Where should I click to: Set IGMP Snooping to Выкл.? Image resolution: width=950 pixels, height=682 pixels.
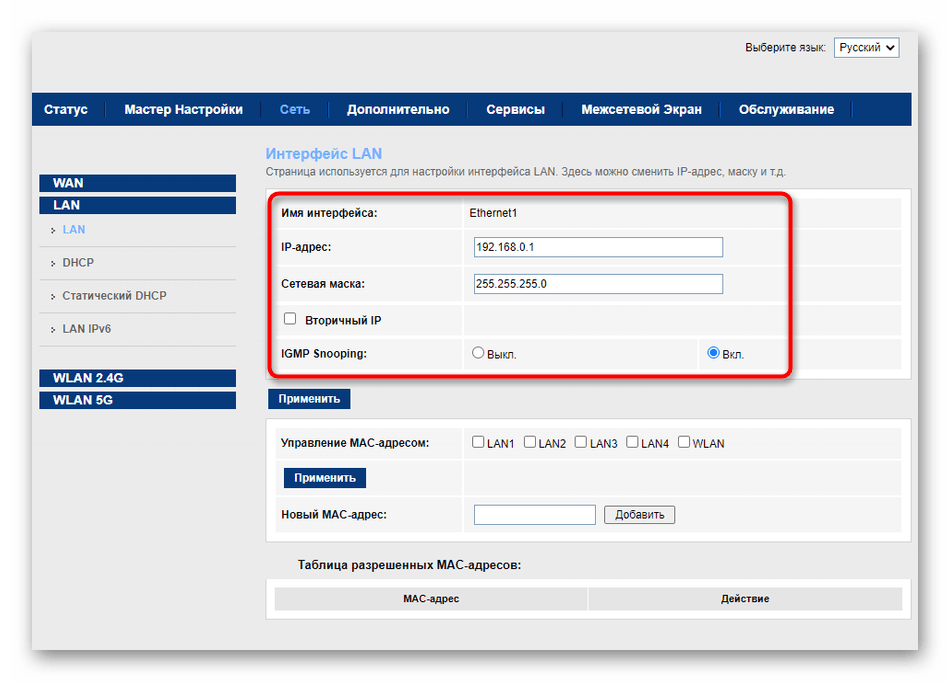pyautogui.click(x=478, y=353)
